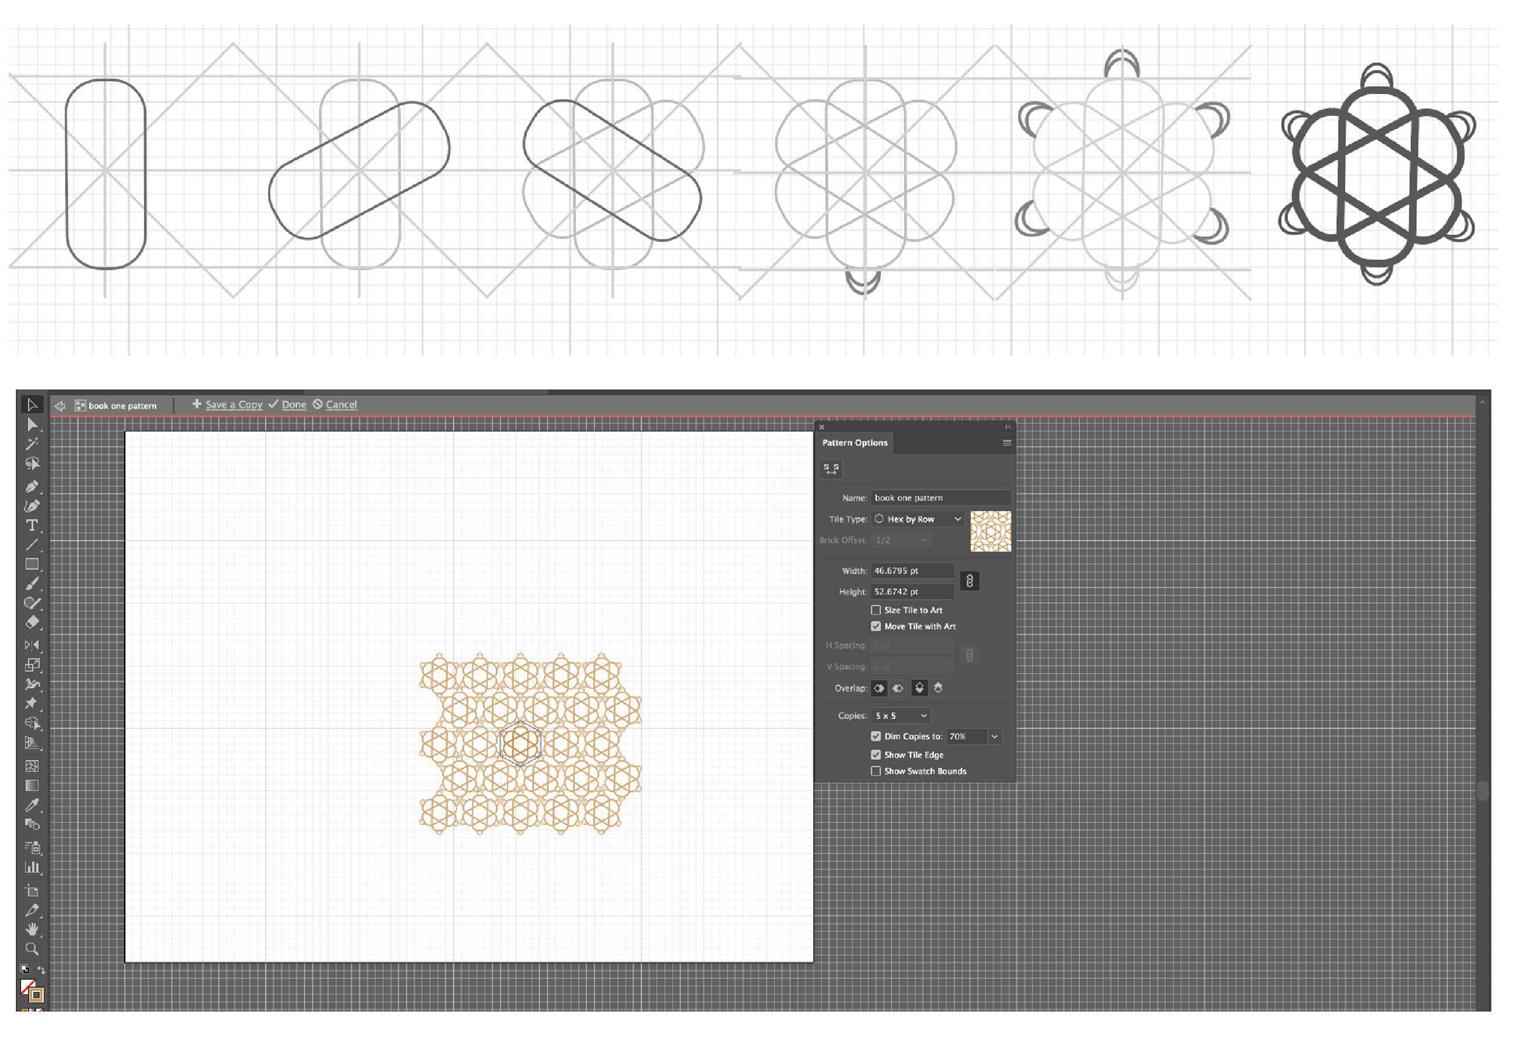Open the Copies 5 x 5 dropdown
This screenshot has width=1534, height=1038.
[x=901, y=716]
